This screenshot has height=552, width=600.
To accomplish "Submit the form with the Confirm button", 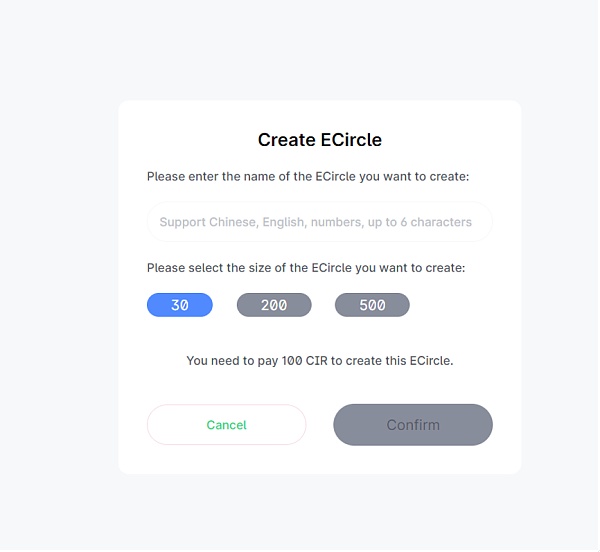I will 414,426.
